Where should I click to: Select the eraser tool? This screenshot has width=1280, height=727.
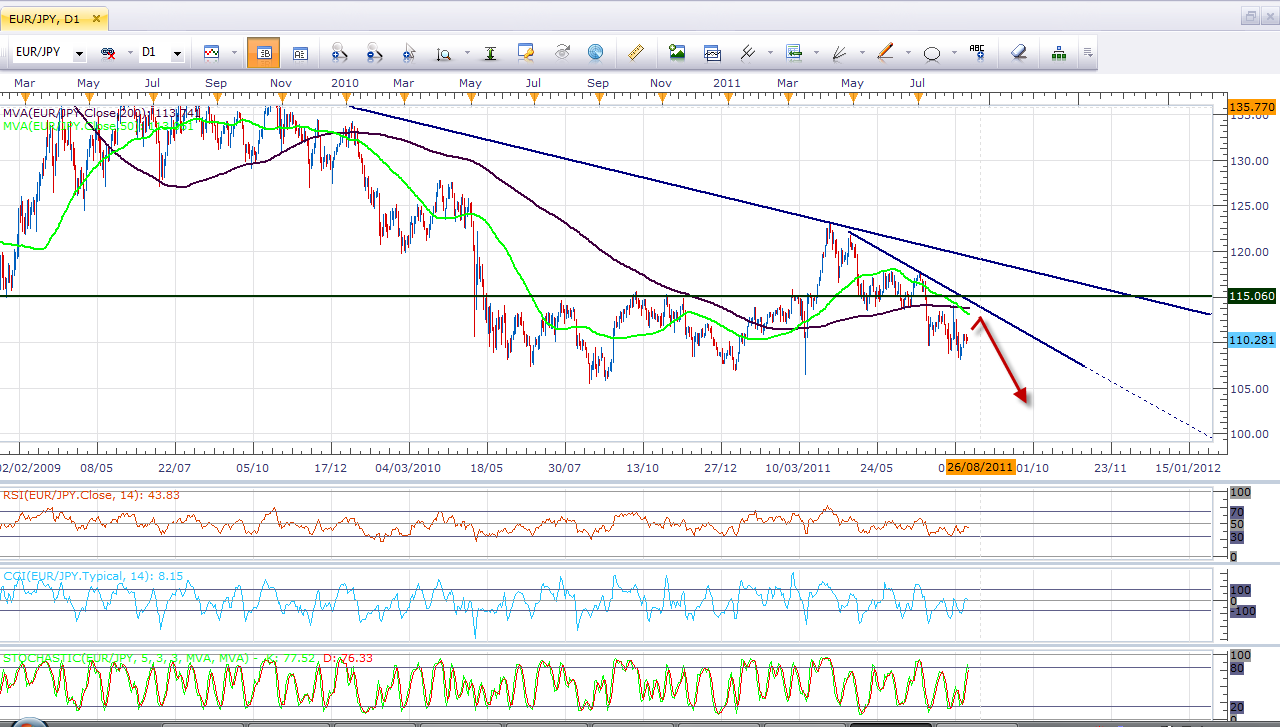click(x=1018, y=52)
